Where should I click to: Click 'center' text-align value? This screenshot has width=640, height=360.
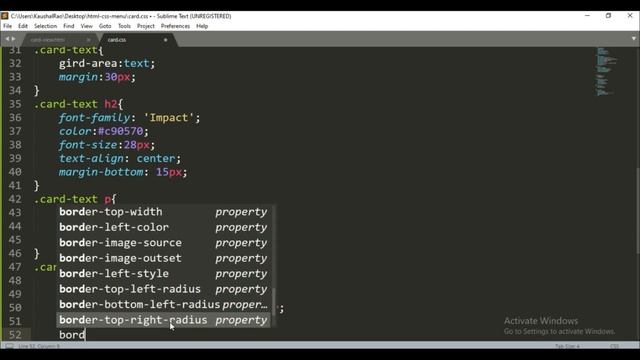[x=156, y=158]
